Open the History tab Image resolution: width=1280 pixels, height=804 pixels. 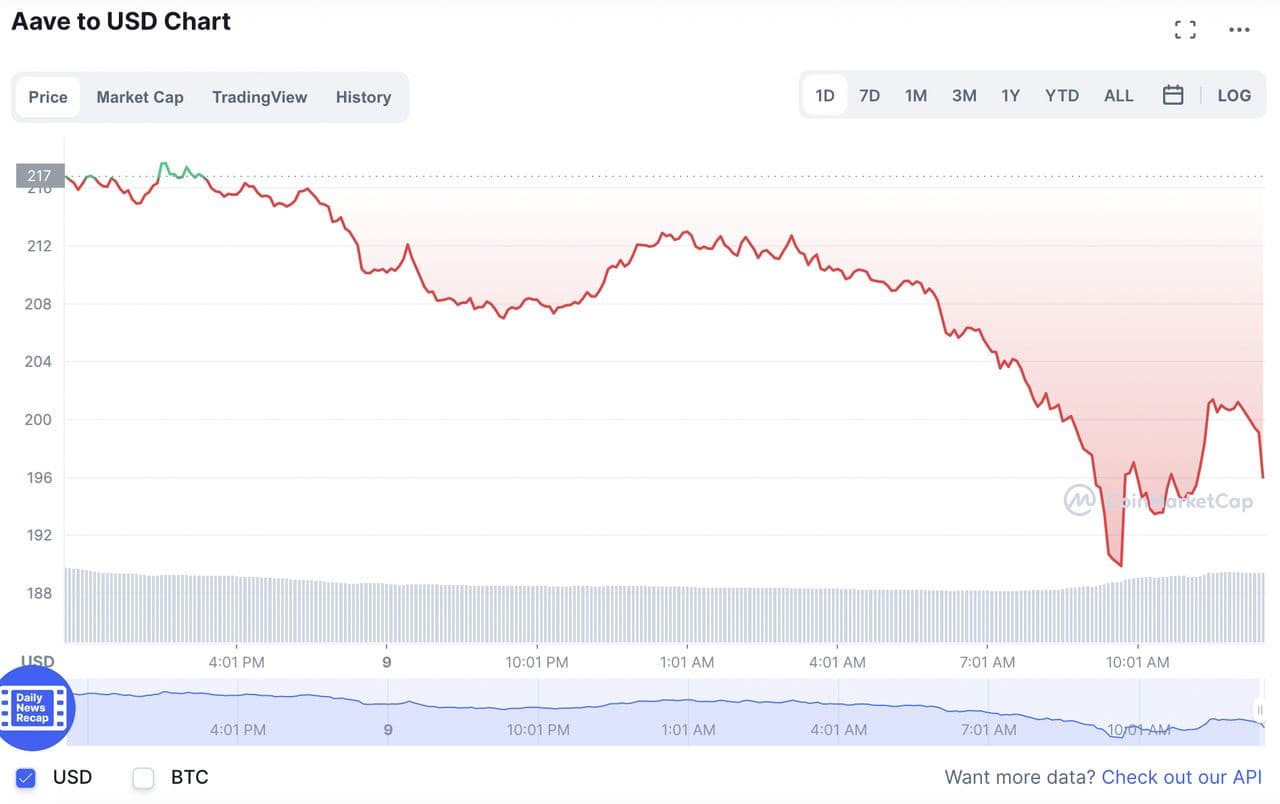pyautogui.click(x=363, y=97)
